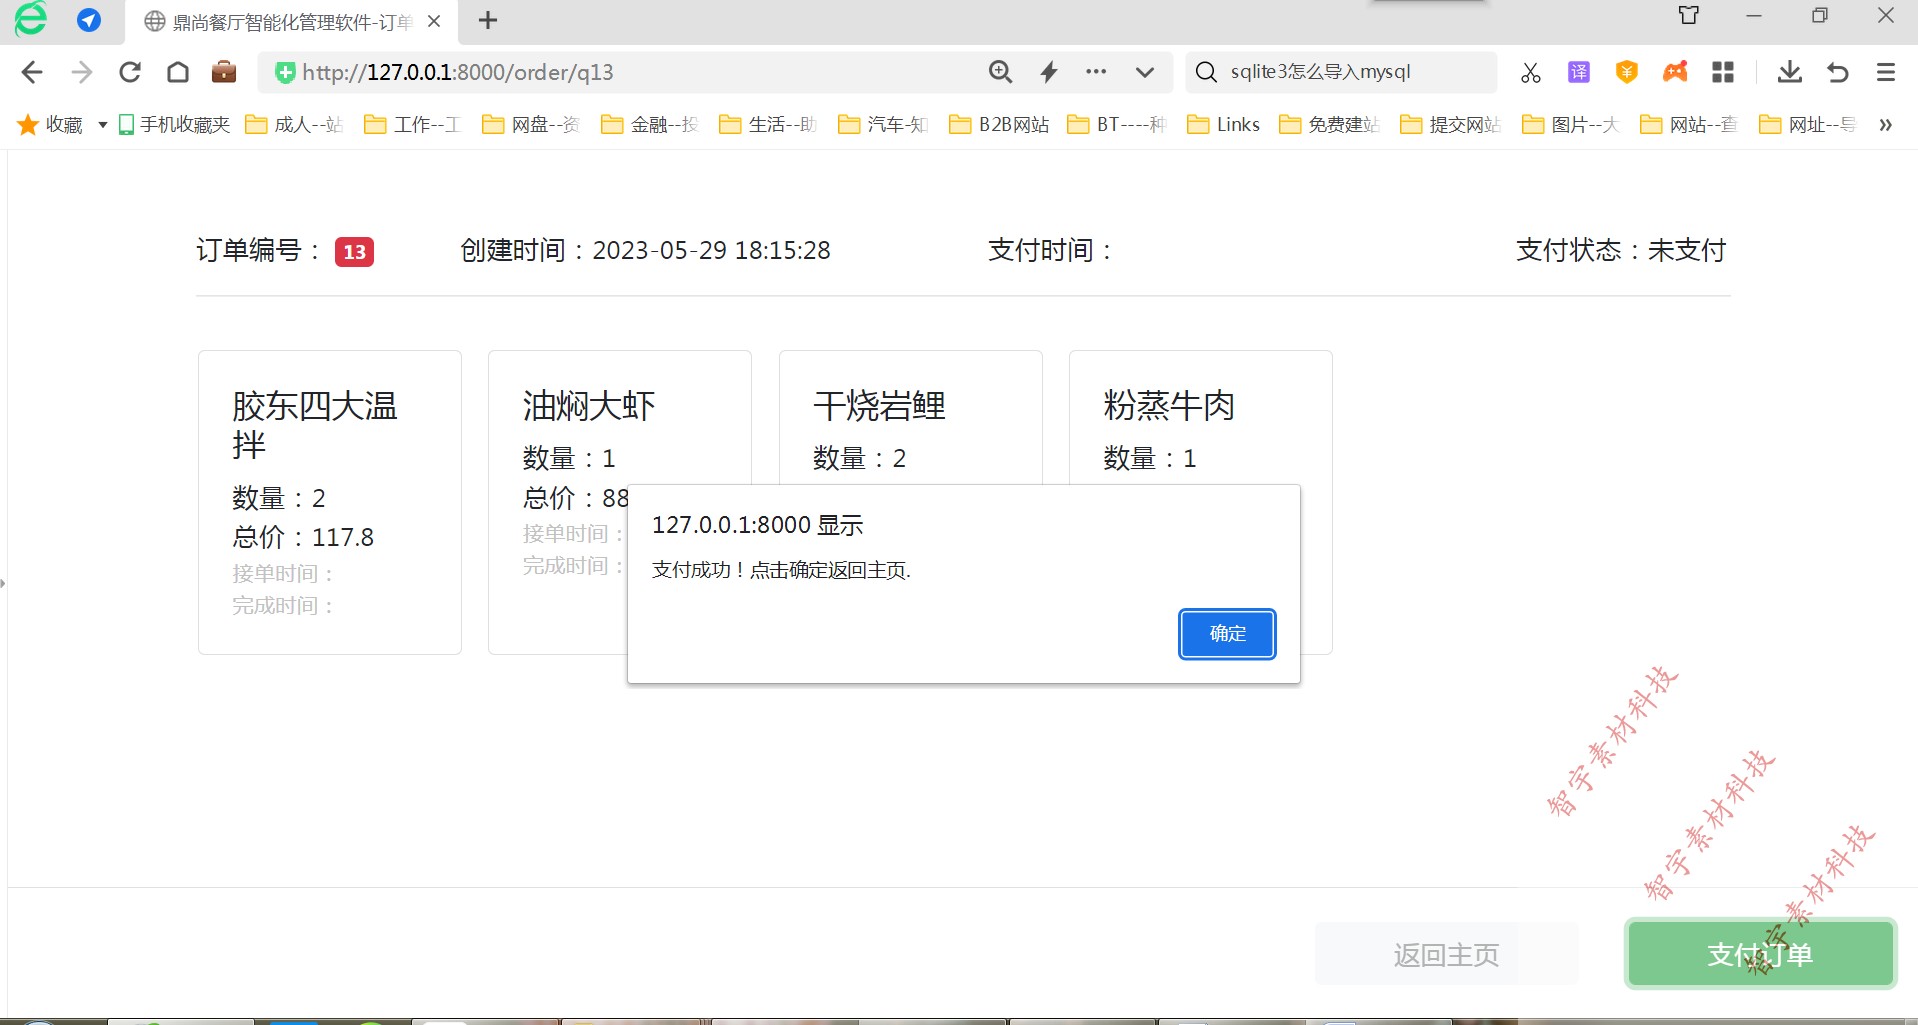Expand the address bar dropdown arrow
The image size is (1918, 1025).
click(1145, 72)
